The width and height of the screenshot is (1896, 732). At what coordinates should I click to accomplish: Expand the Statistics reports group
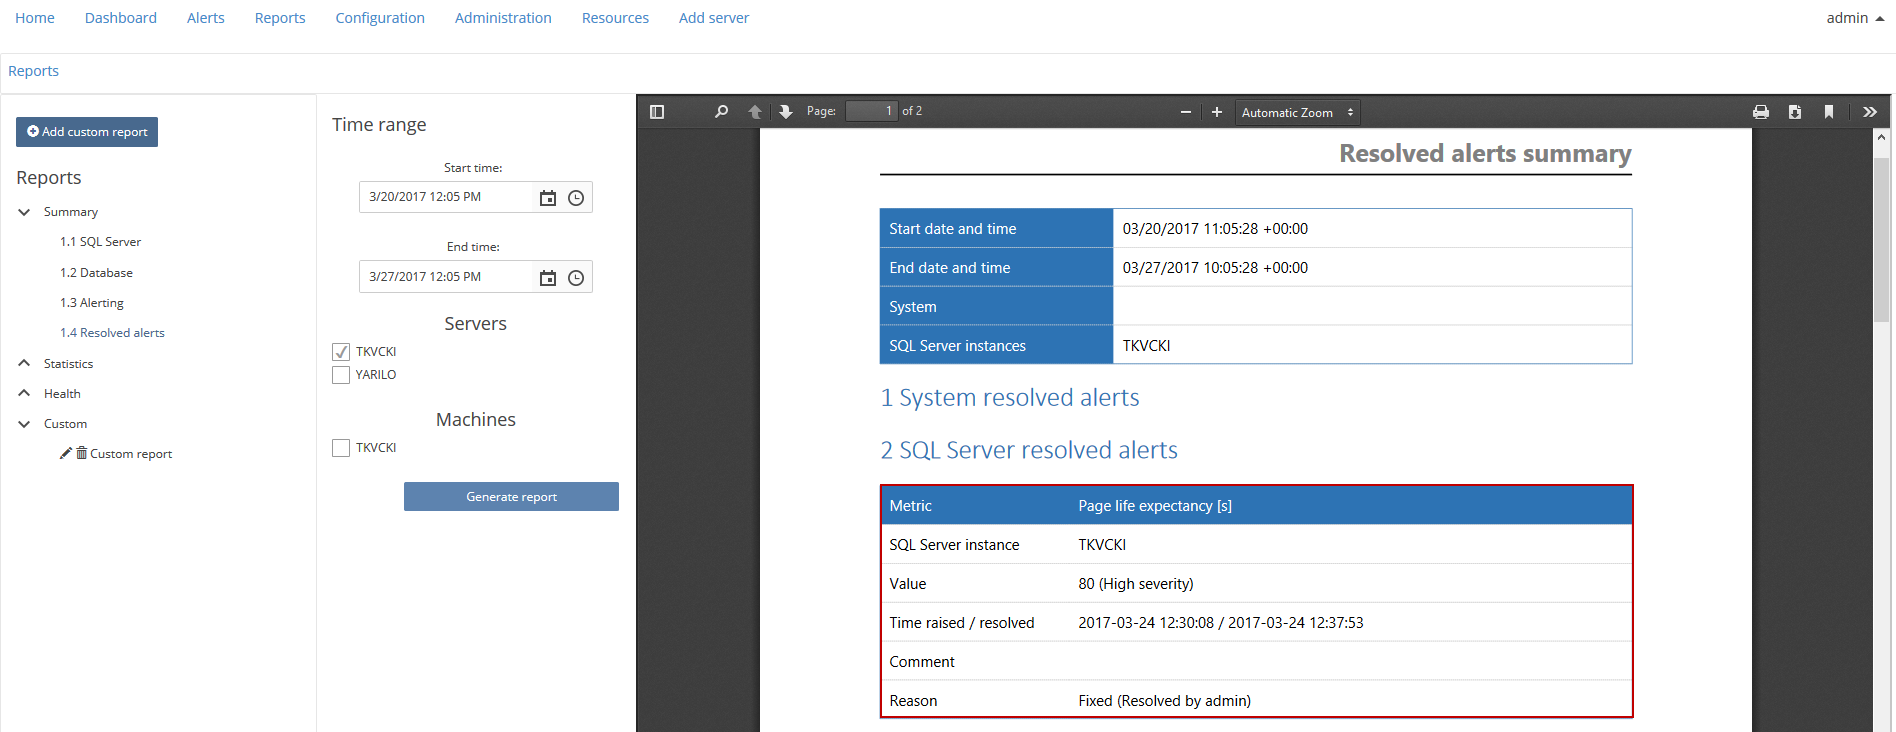[x=24, y=363]
